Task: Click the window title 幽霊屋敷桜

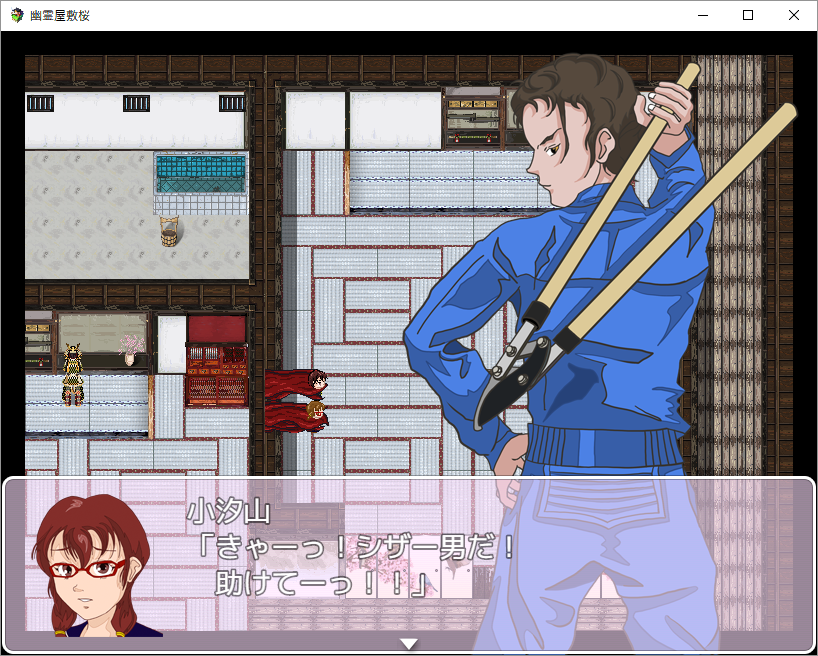Action: (x=59, y=16)
